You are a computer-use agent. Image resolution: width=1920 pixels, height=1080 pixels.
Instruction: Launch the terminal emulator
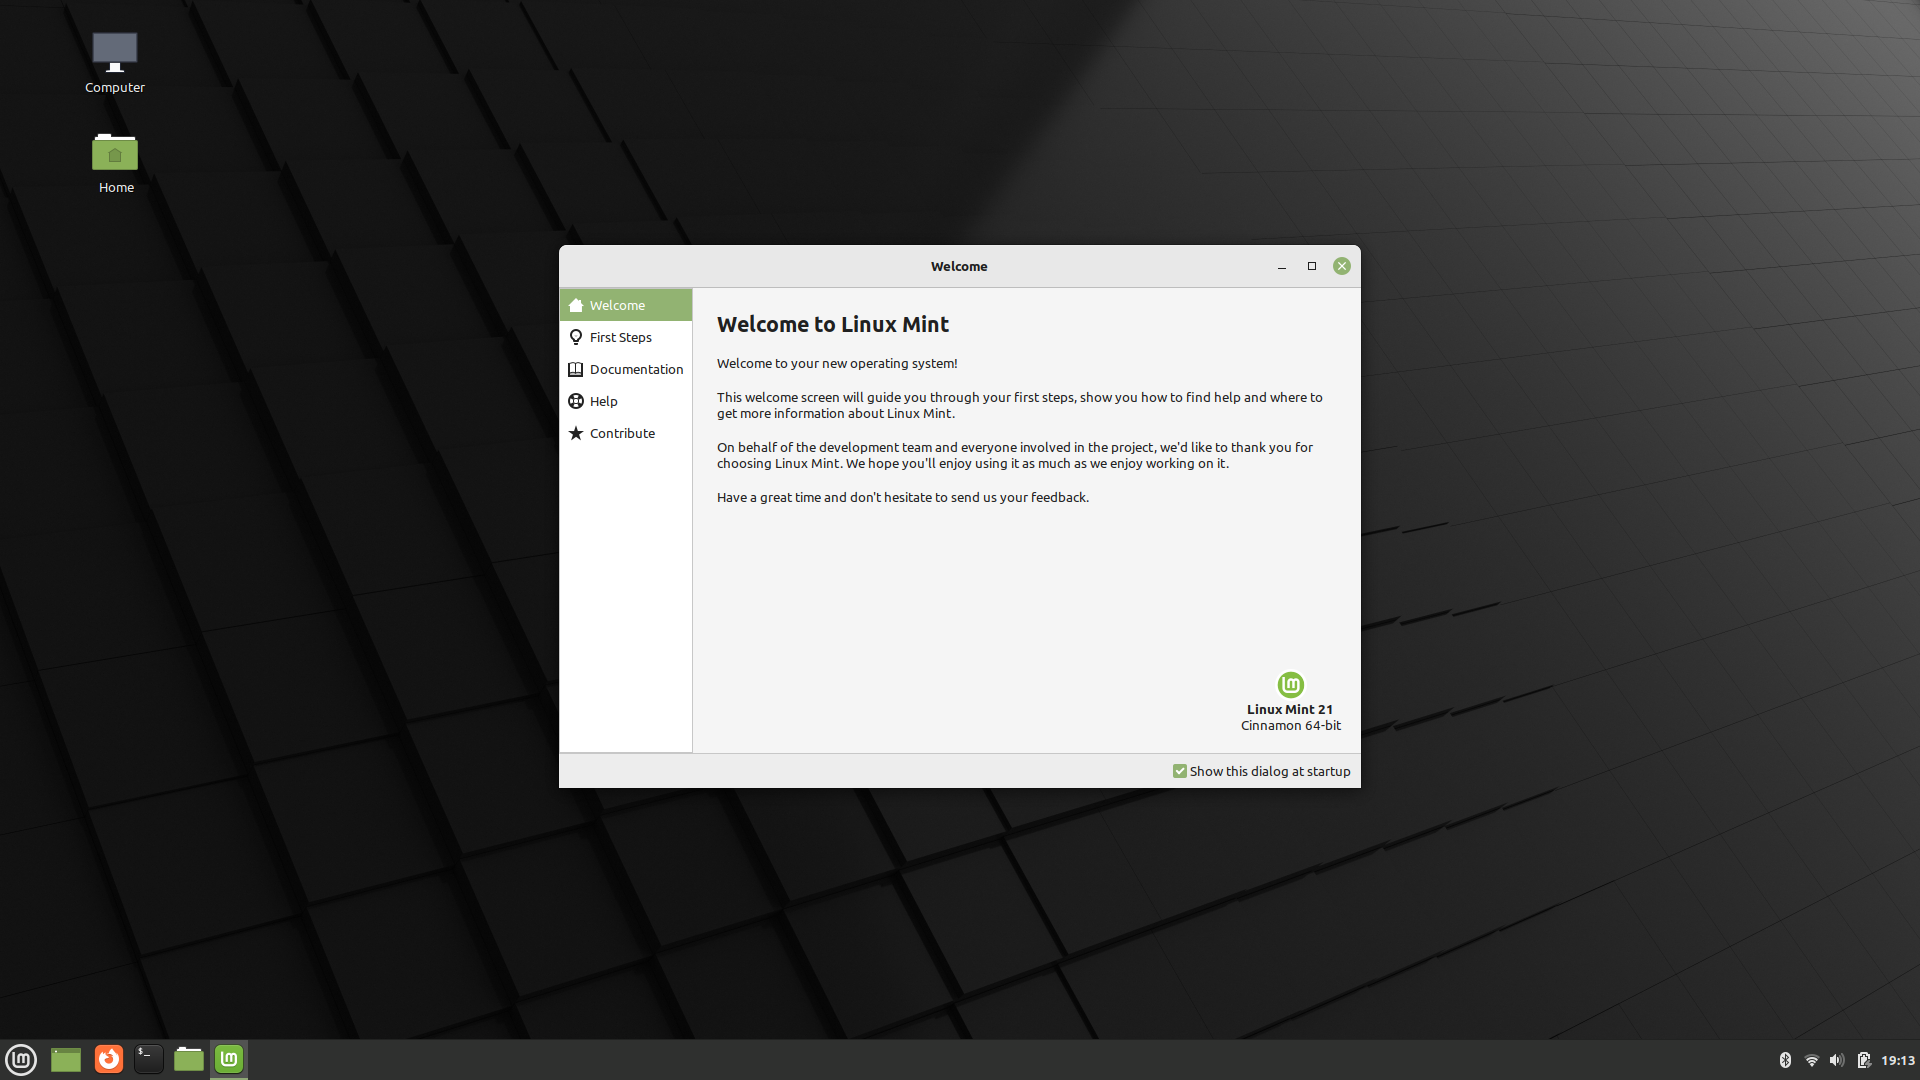click(x=149, y=1058)
